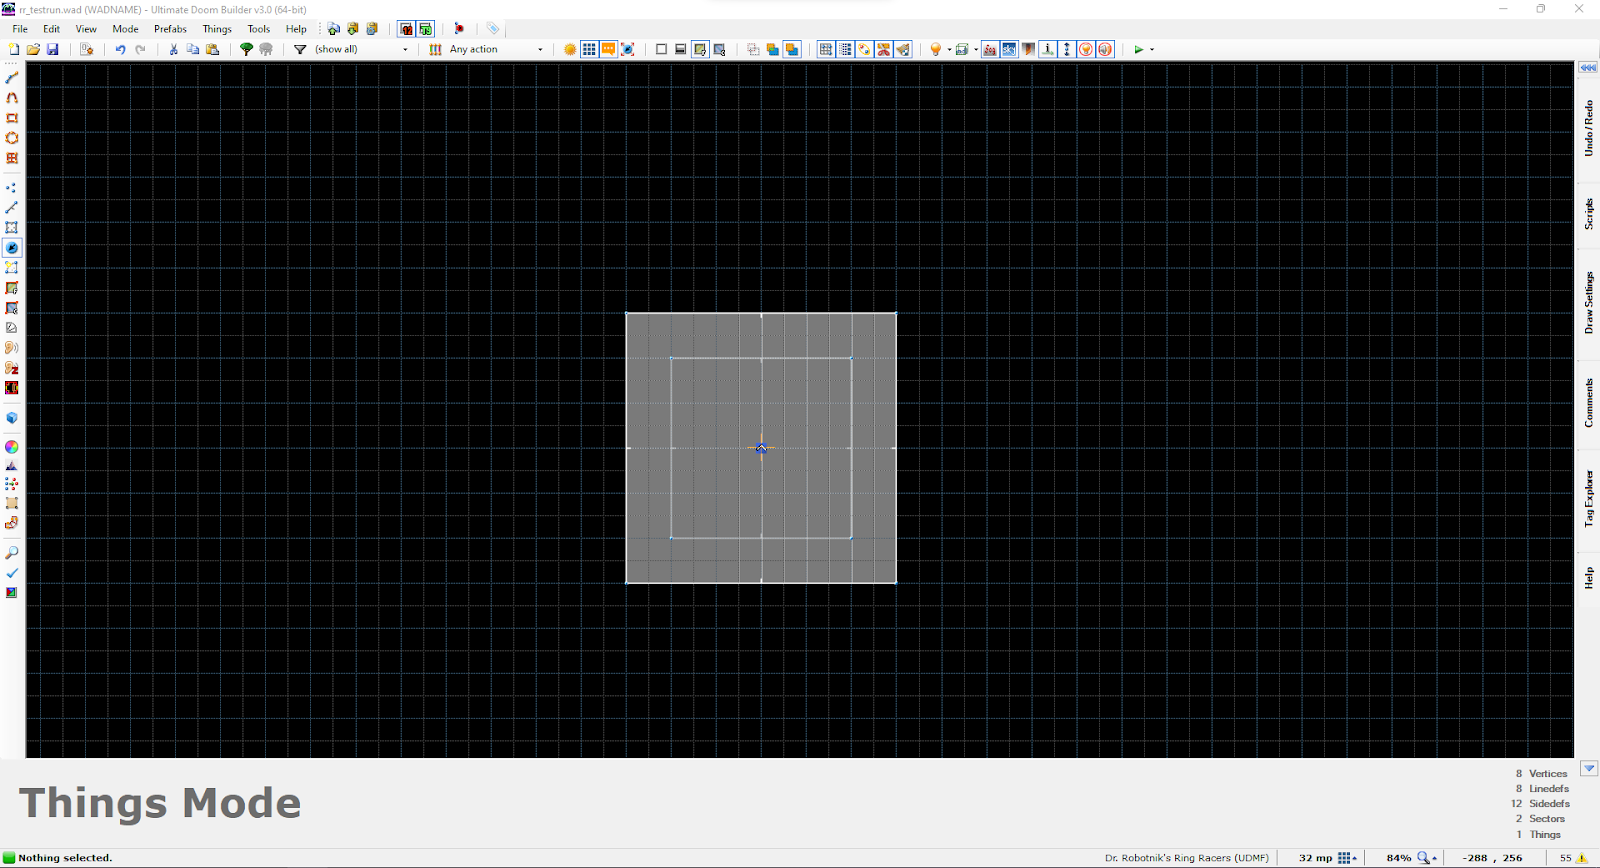1600x868 pixels.
Task: Toggle fog rendering button
Action: 990,49
